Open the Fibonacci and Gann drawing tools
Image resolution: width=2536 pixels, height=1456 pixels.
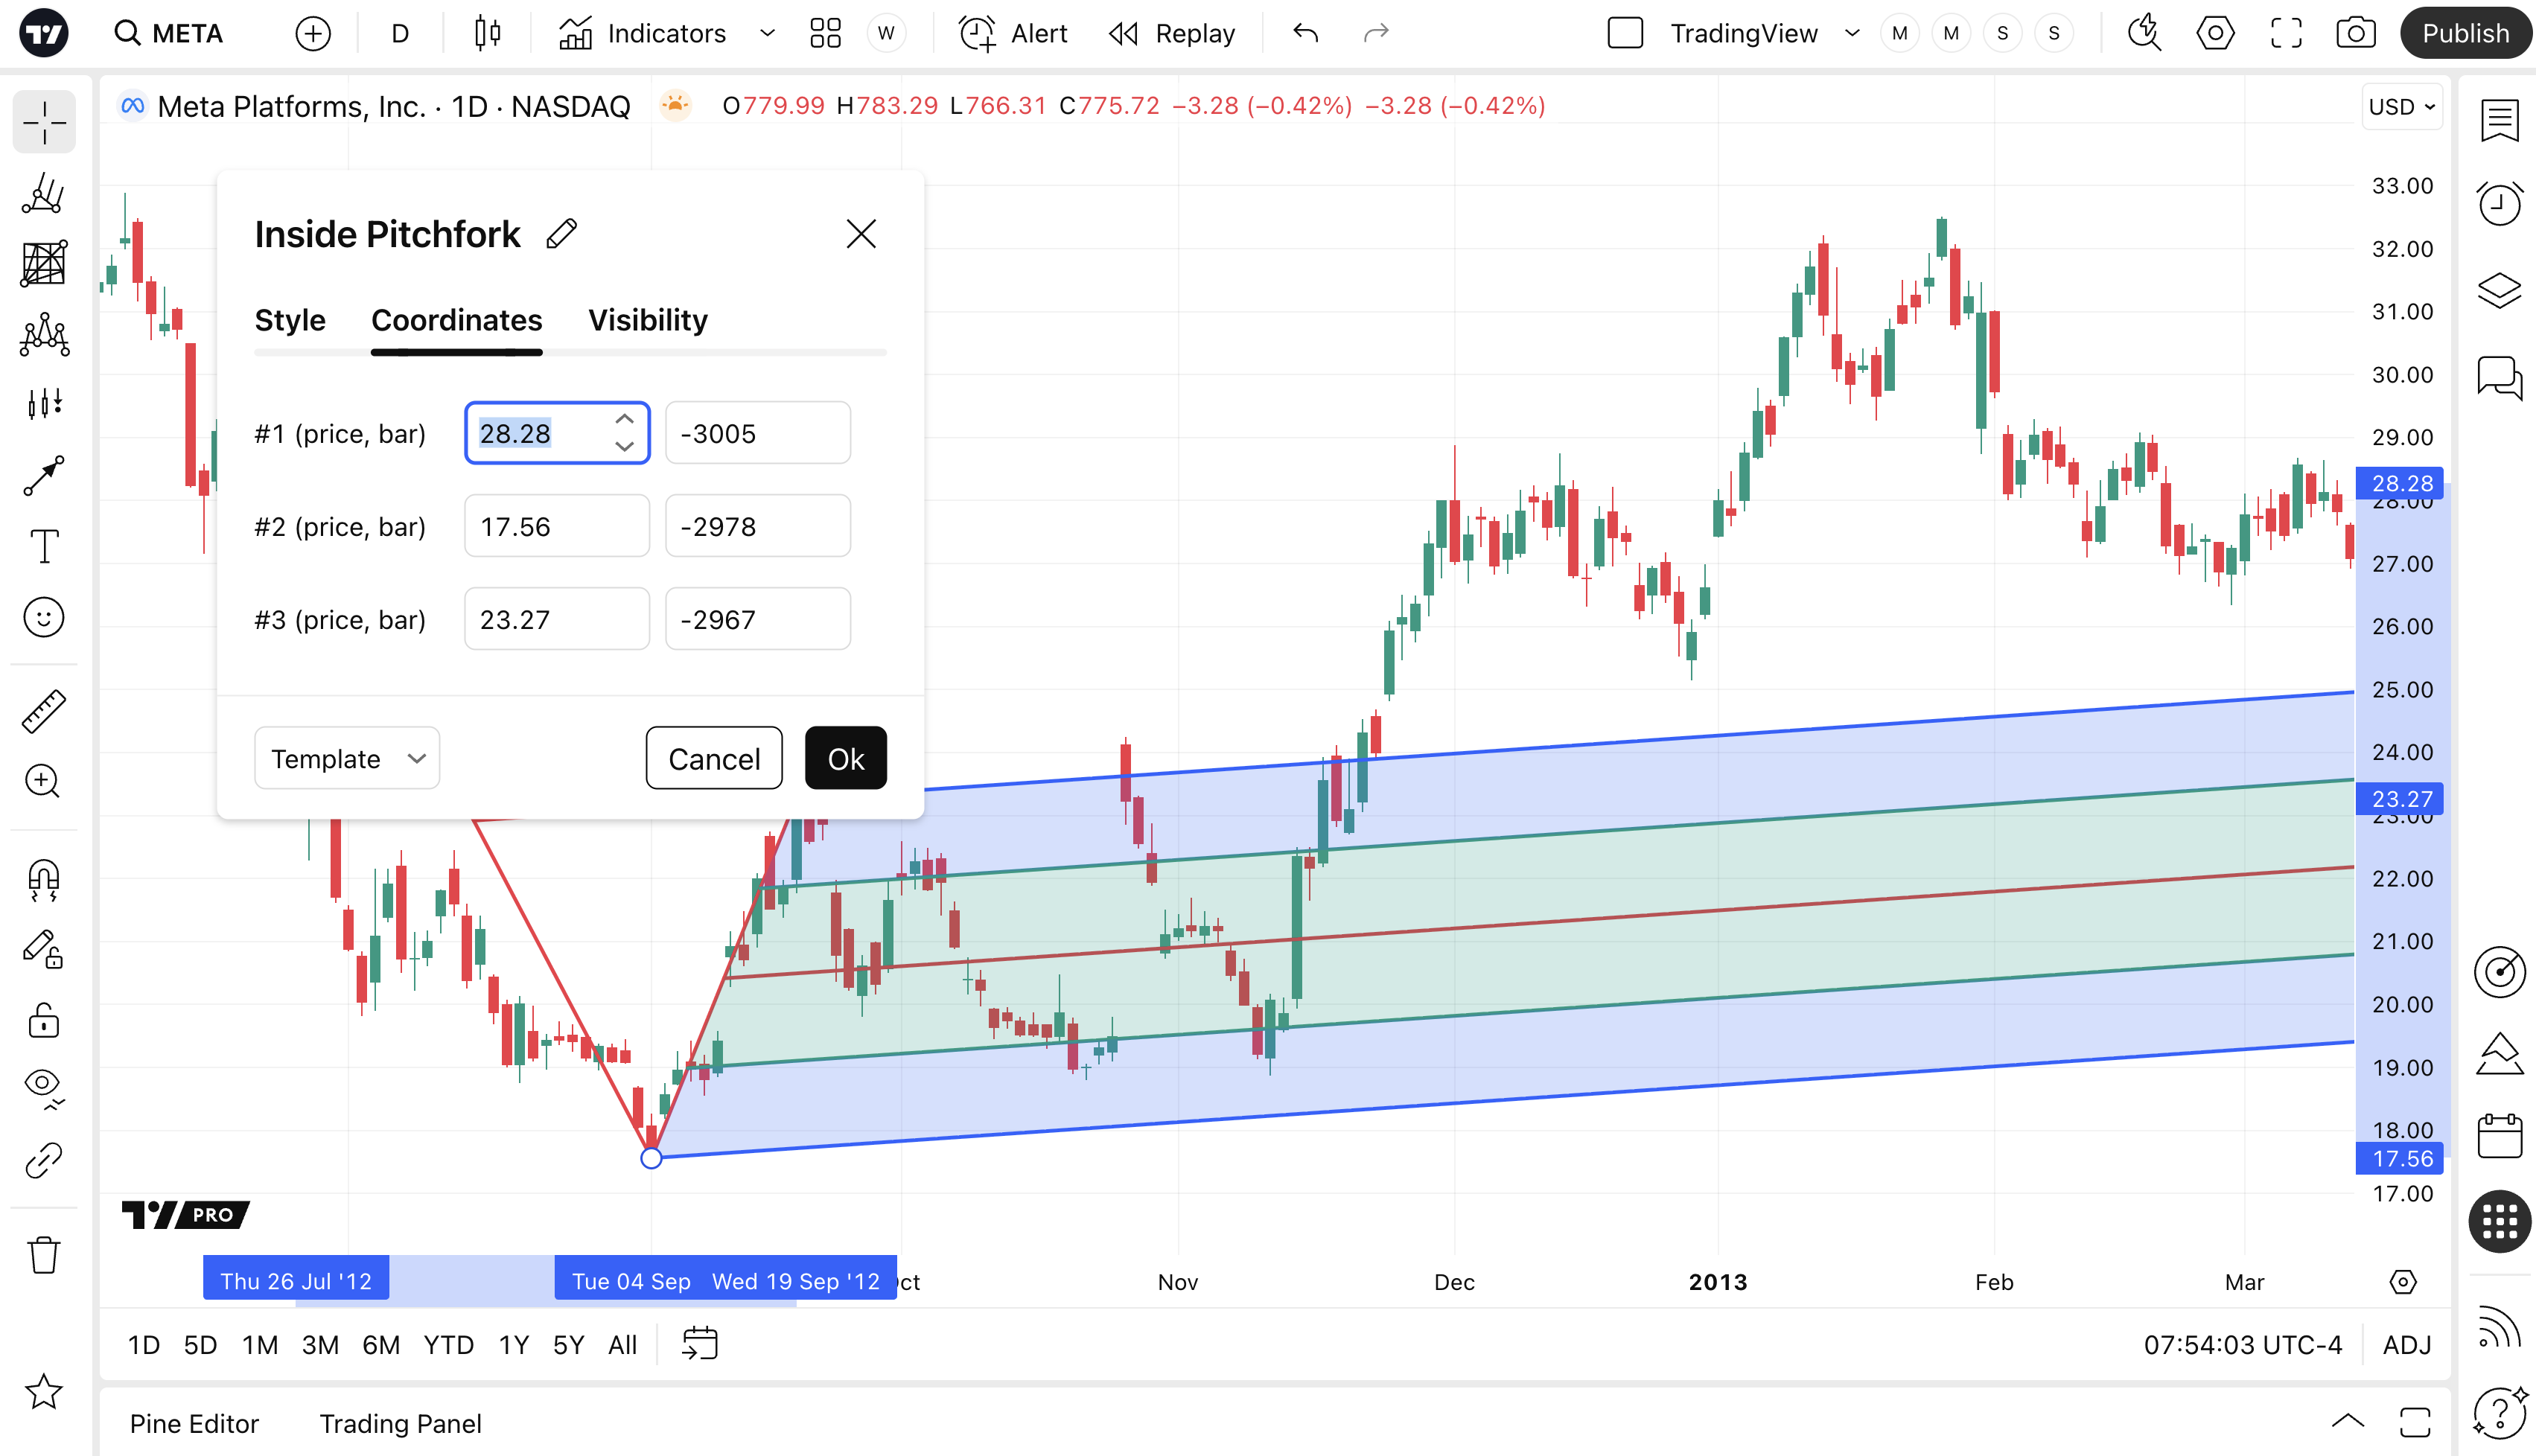44,264
